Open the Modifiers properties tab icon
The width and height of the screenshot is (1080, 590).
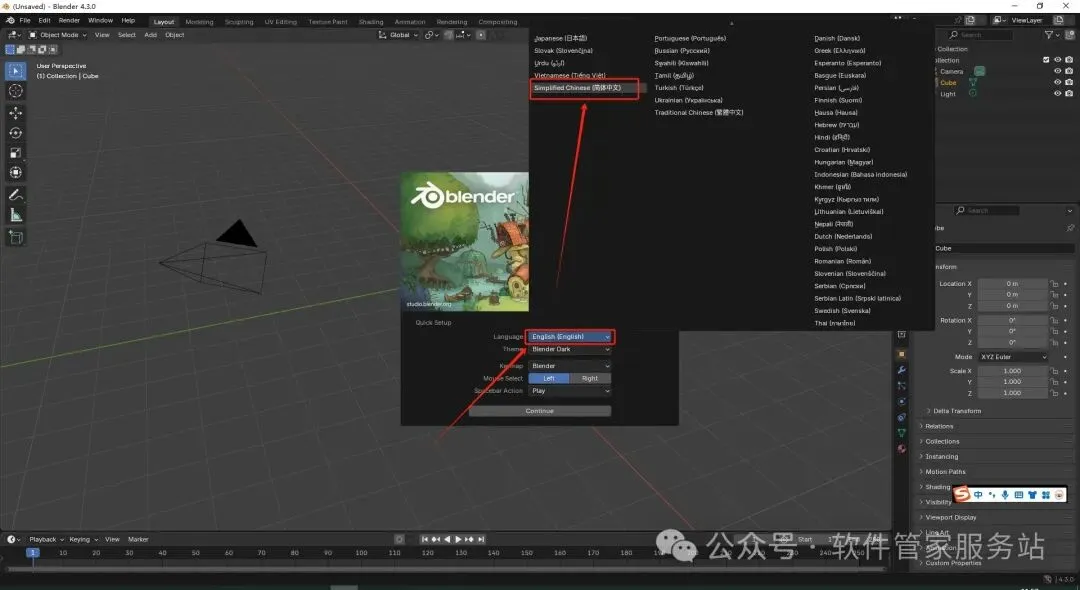tap(902, 370)
